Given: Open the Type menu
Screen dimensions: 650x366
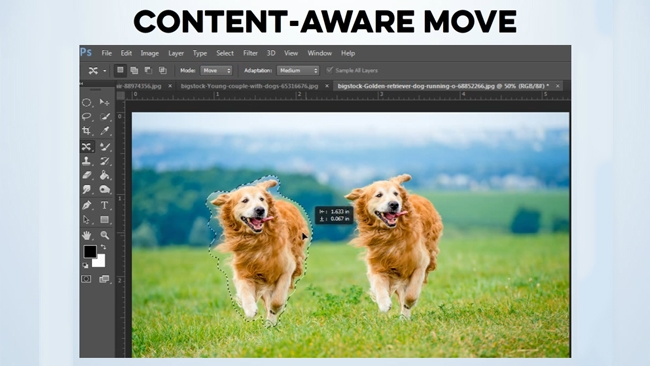Looking at the screenshot, I should [199, 53].
